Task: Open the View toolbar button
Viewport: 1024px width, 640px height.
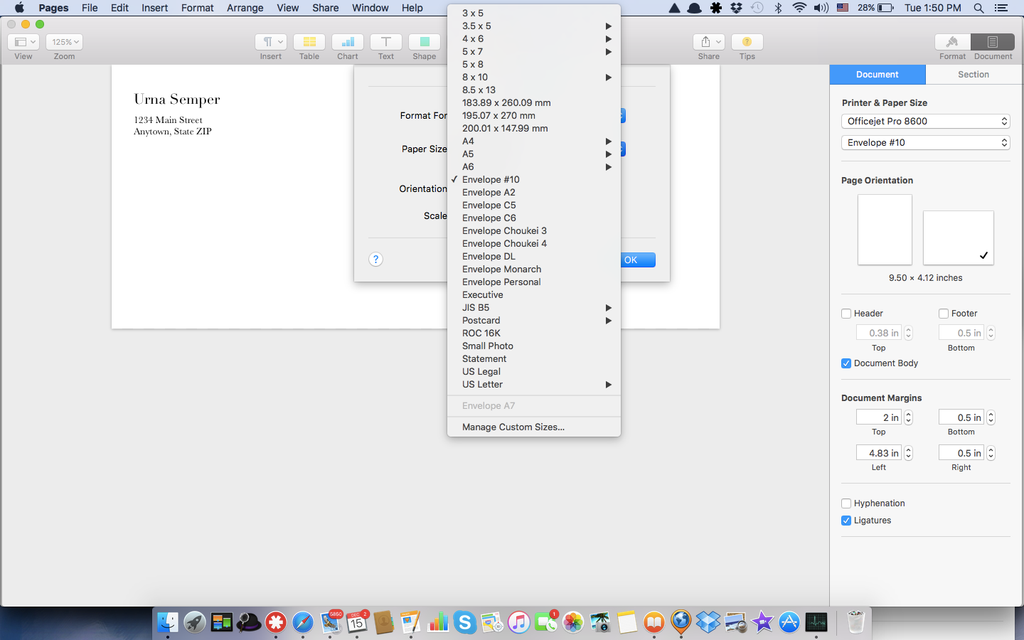Action: 24,42
